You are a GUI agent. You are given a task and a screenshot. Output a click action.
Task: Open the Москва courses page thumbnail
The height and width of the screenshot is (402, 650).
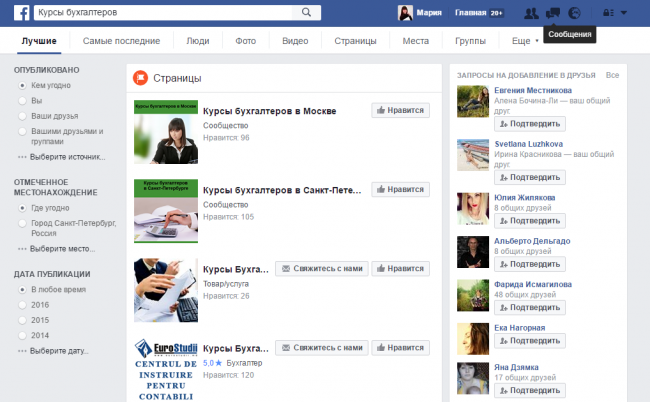(x=166, y=132)
